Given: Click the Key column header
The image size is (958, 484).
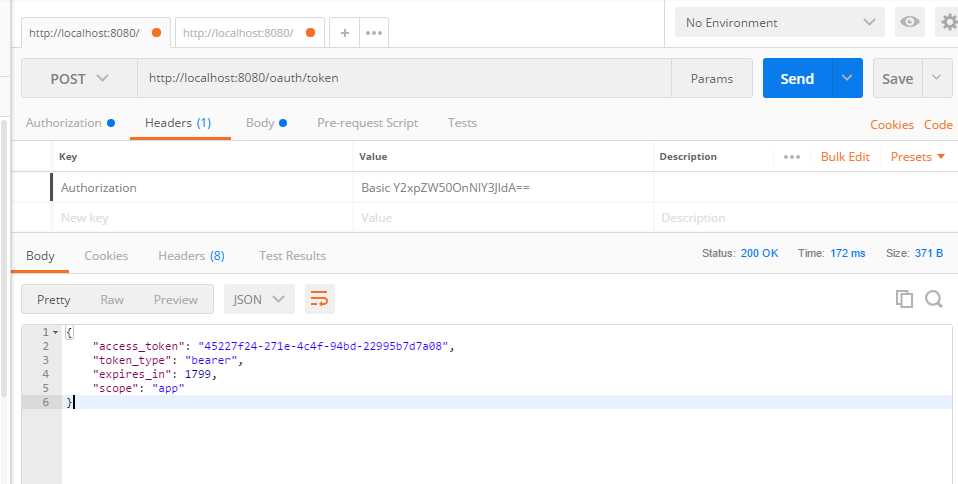Looking at the screenshot, I should click(68, 157).
